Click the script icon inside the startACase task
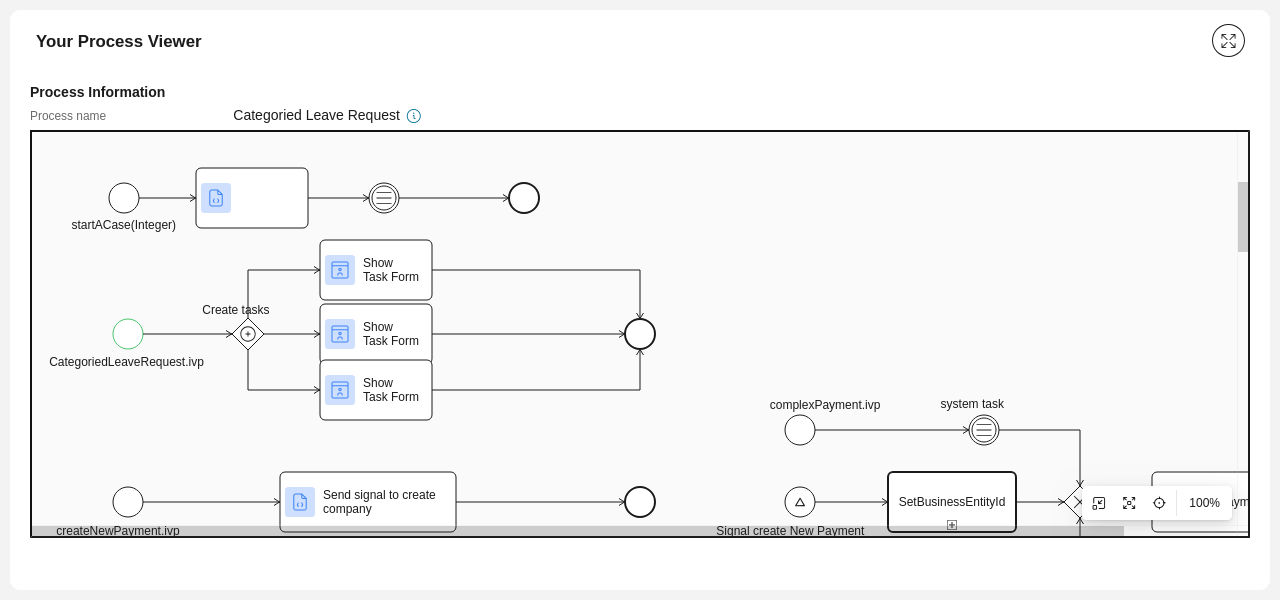The height and width of the screenshot is (600, 1280). (x=216, y=198)
